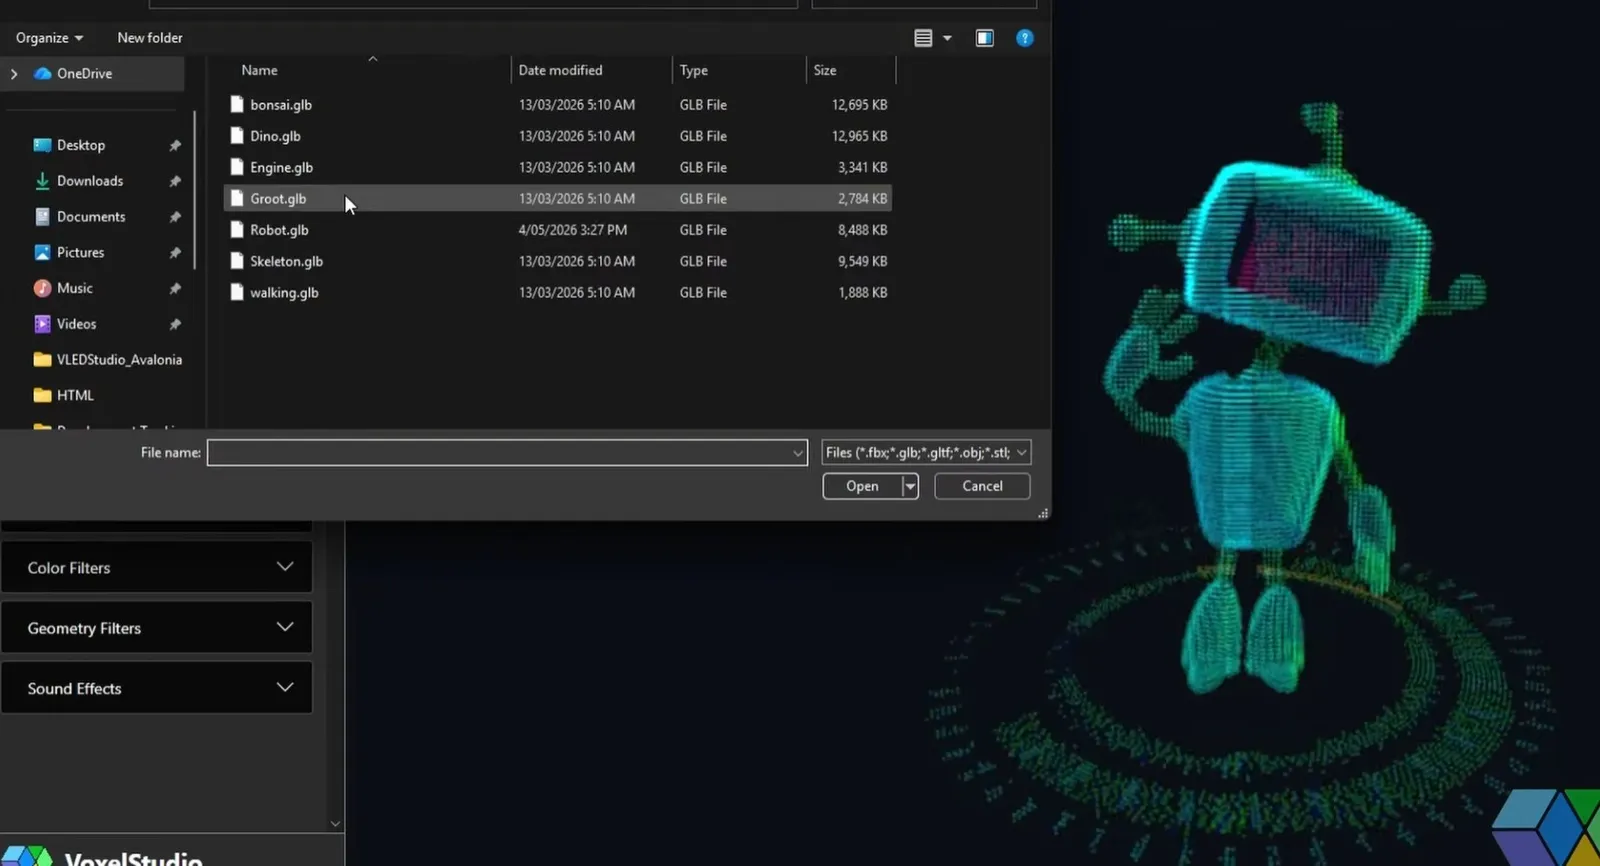Expand the Geometry Filters section
The width and height of the screenshot is (1600, 866).
tap(157, 628)
